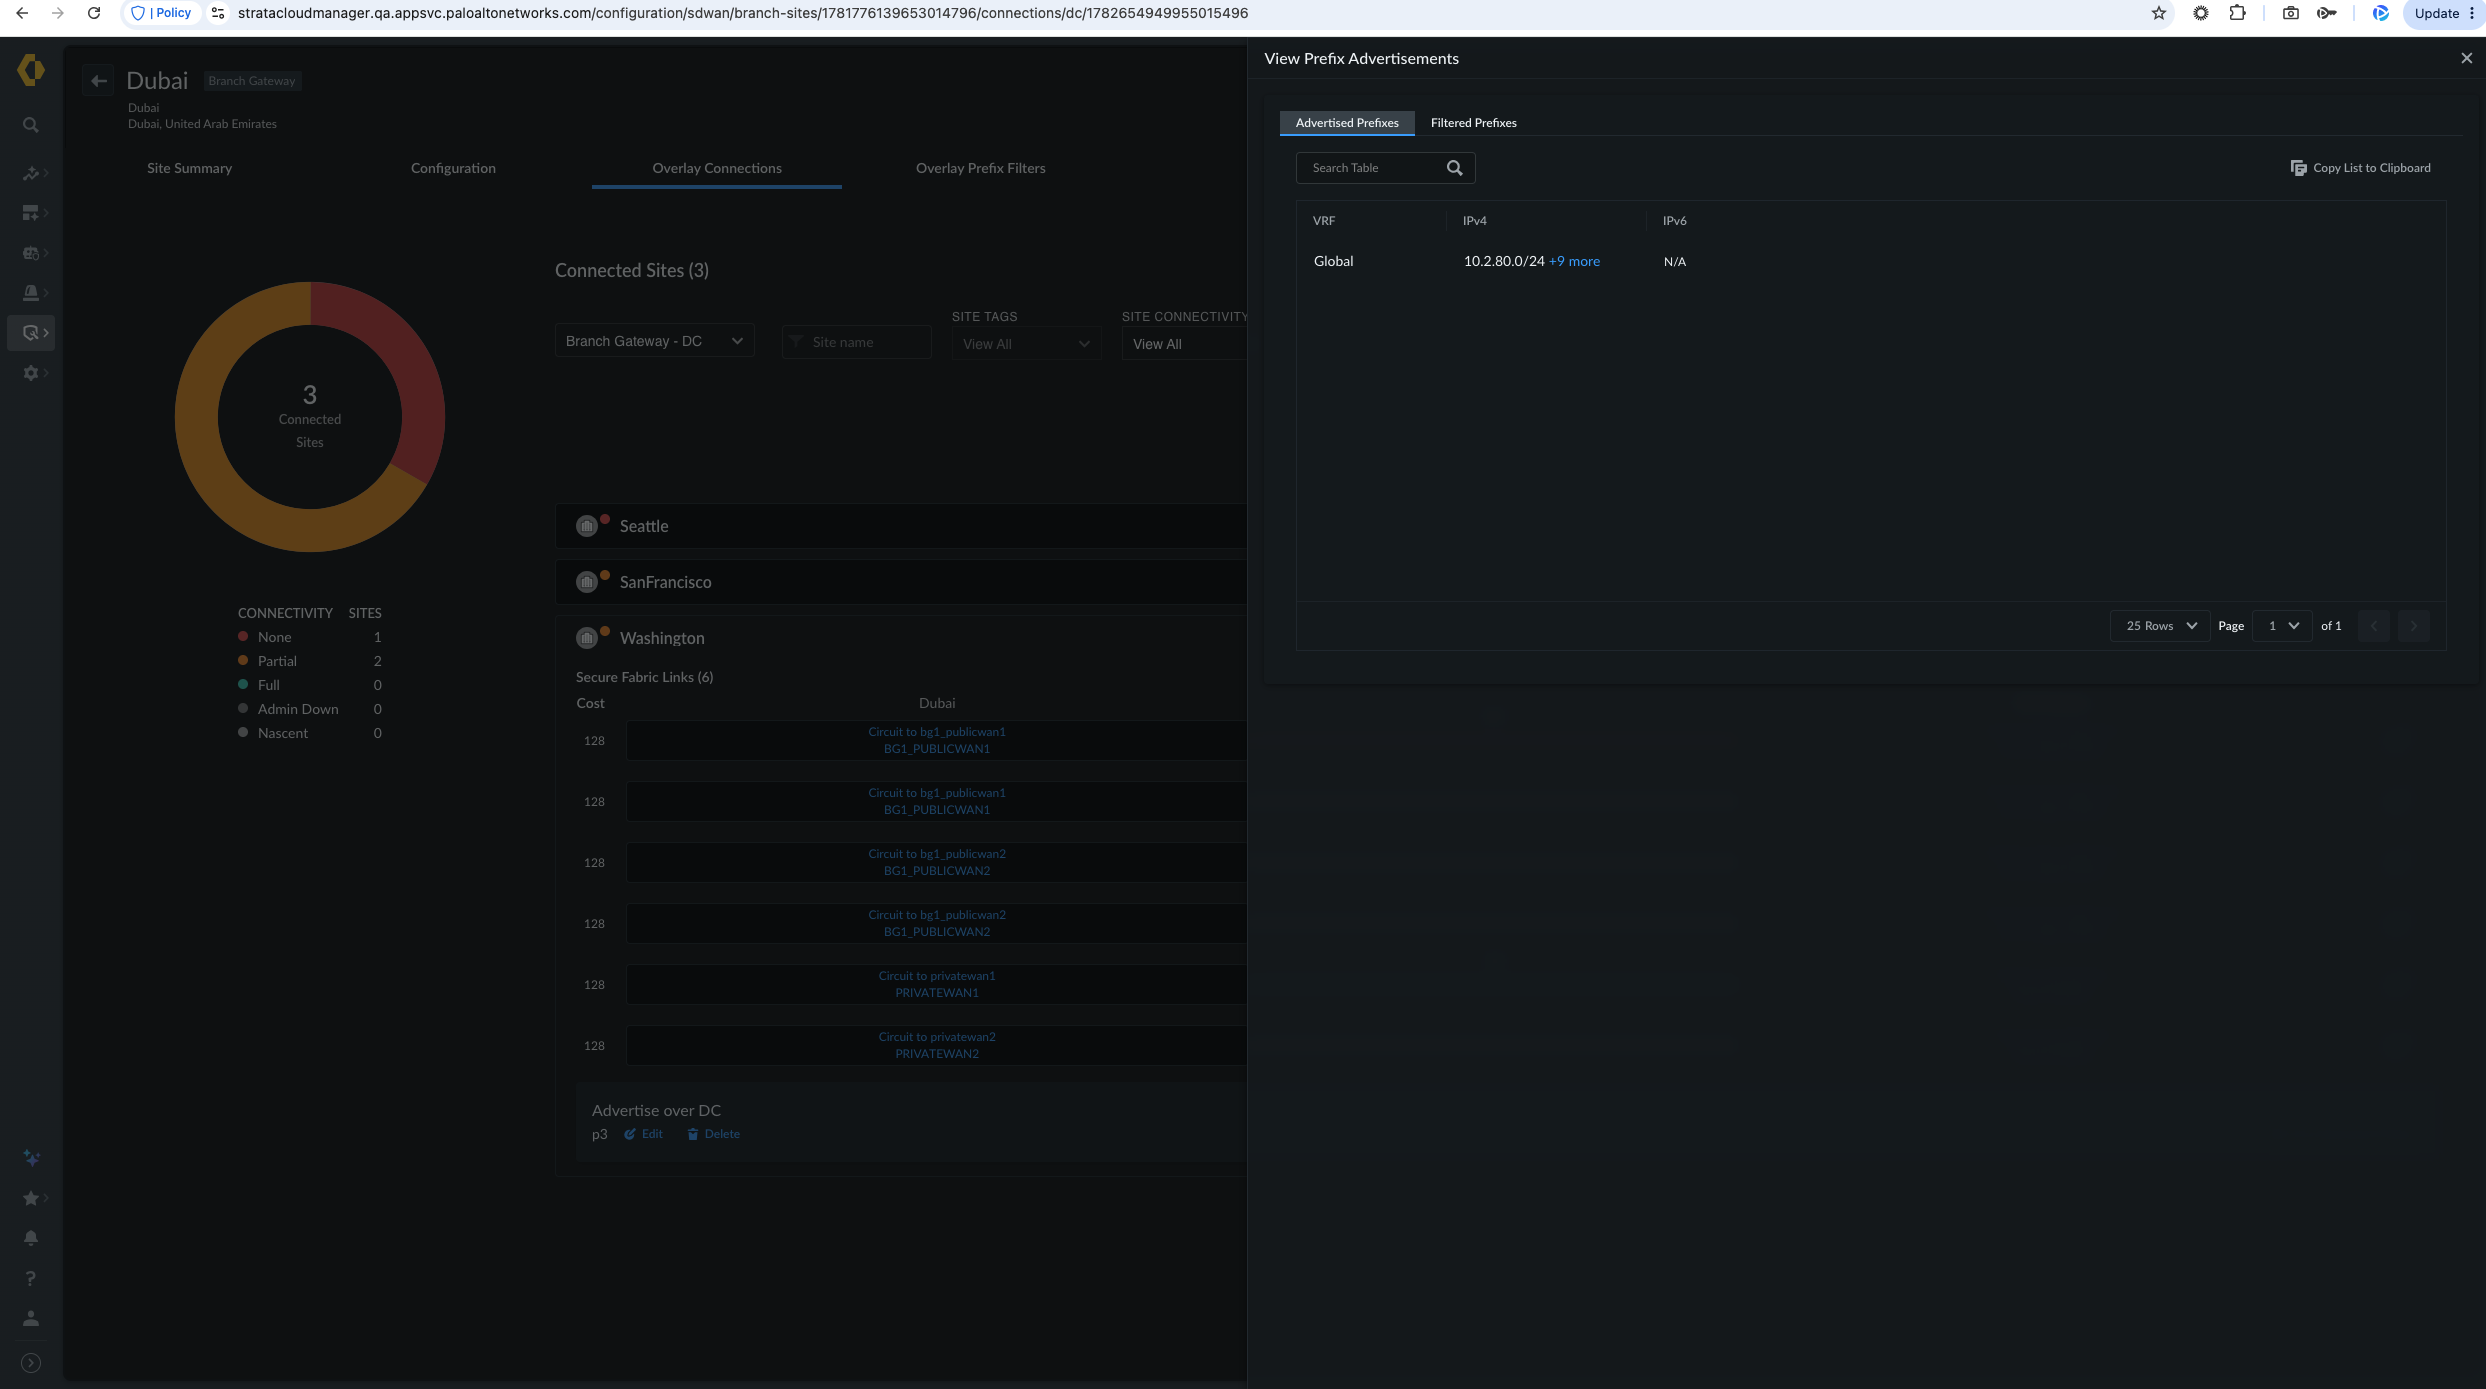Image resolution: width=2486 pixels, height=1389 pixels.
Task: Click the browser forward arrow
Action: point(58,13)
